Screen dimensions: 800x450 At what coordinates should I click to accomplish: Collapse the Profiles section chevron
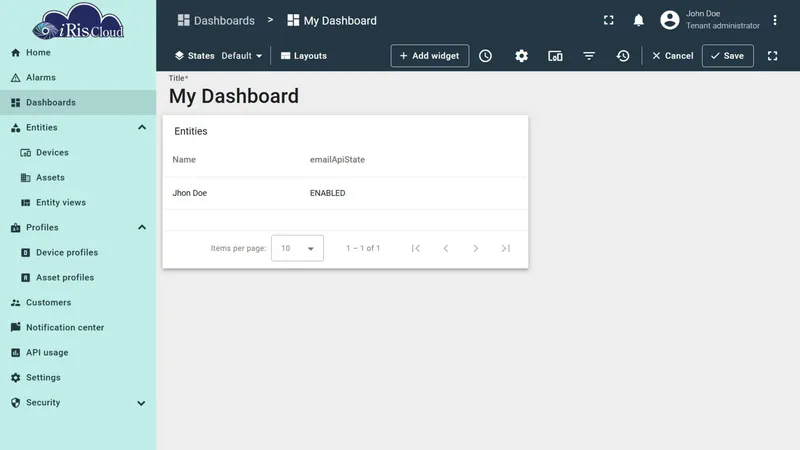click(x=142, y=228)
